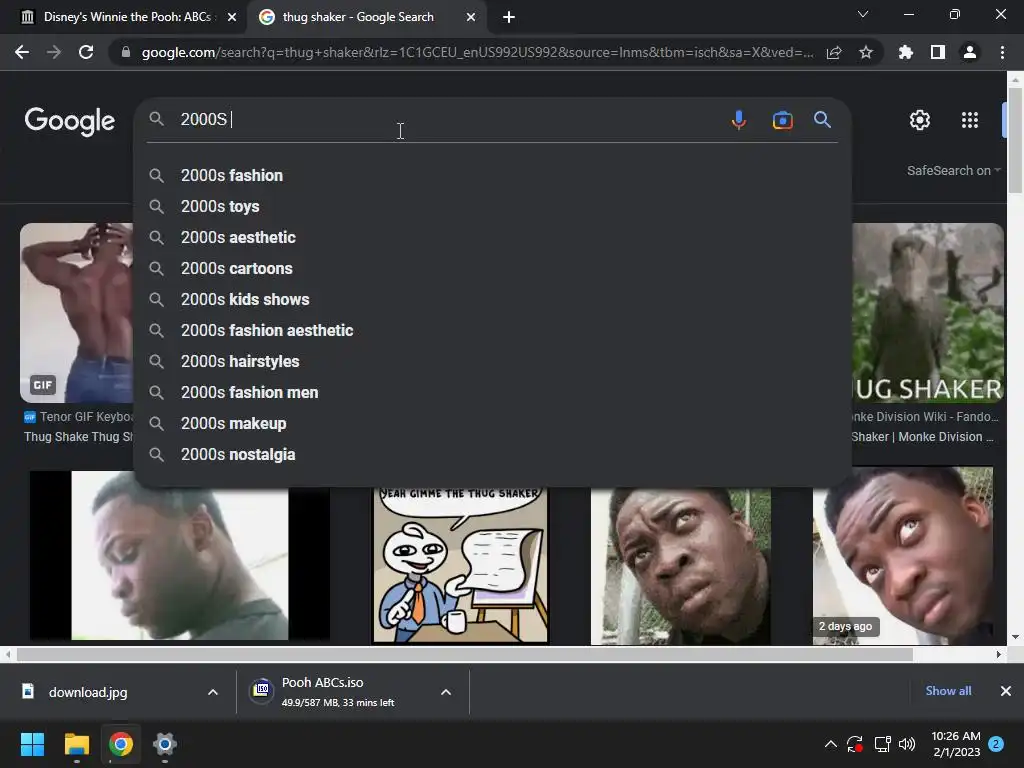1024x768 pixels.
Task: View site information lock icon
Action: (125, 52)
